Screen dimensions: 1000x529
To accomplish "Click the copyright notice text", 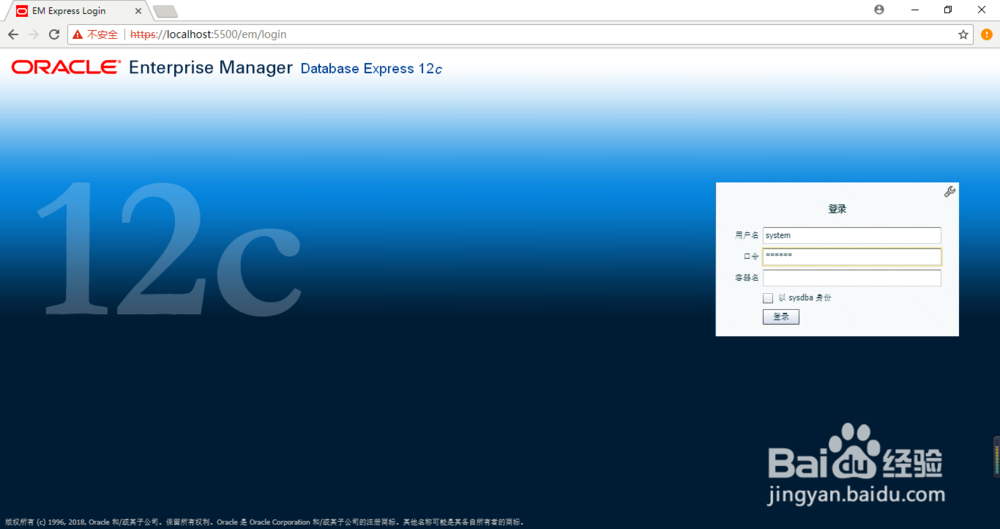I will 264,522.
